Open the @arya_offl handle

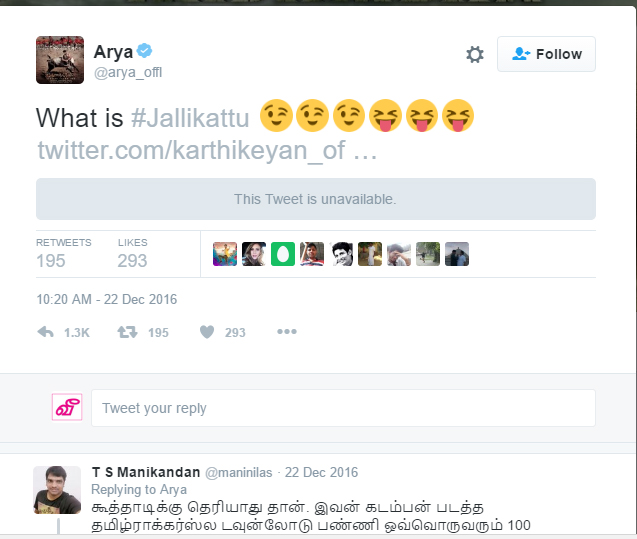(128, 72)
